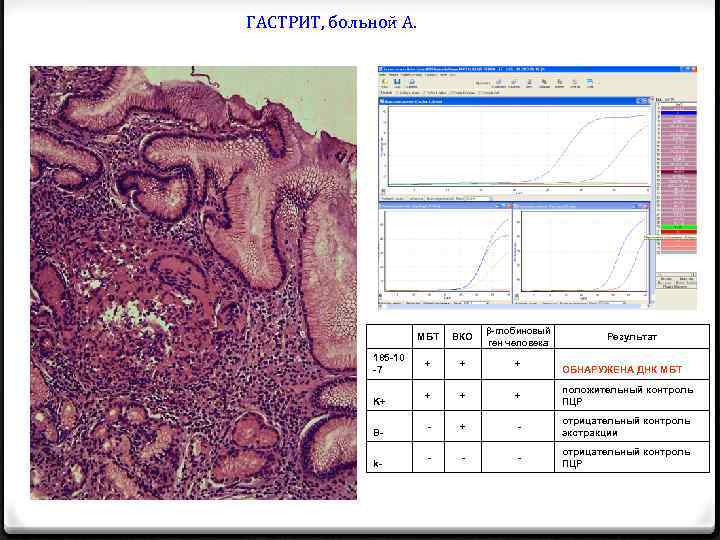720x540 pixels.
Task: Click the МБТ plus sign in row 185-10-7
Action: coord(428,363)
